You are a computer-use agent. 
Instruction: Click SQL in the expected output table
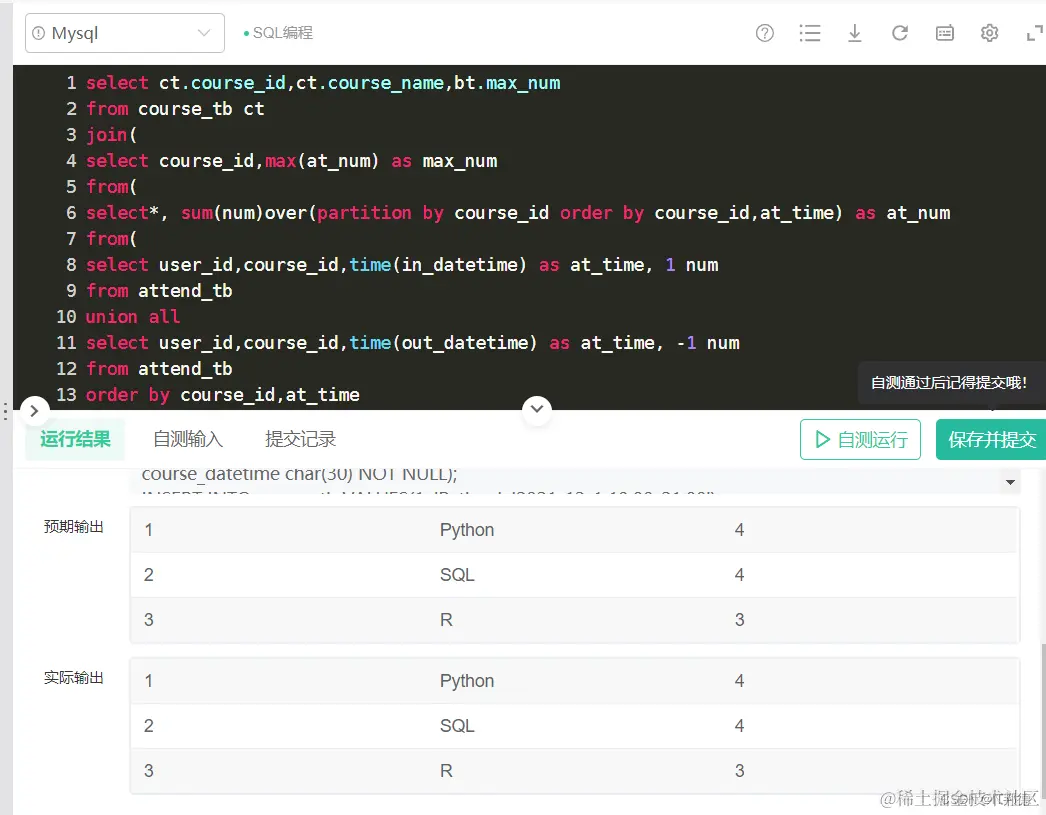pos(457,575)
